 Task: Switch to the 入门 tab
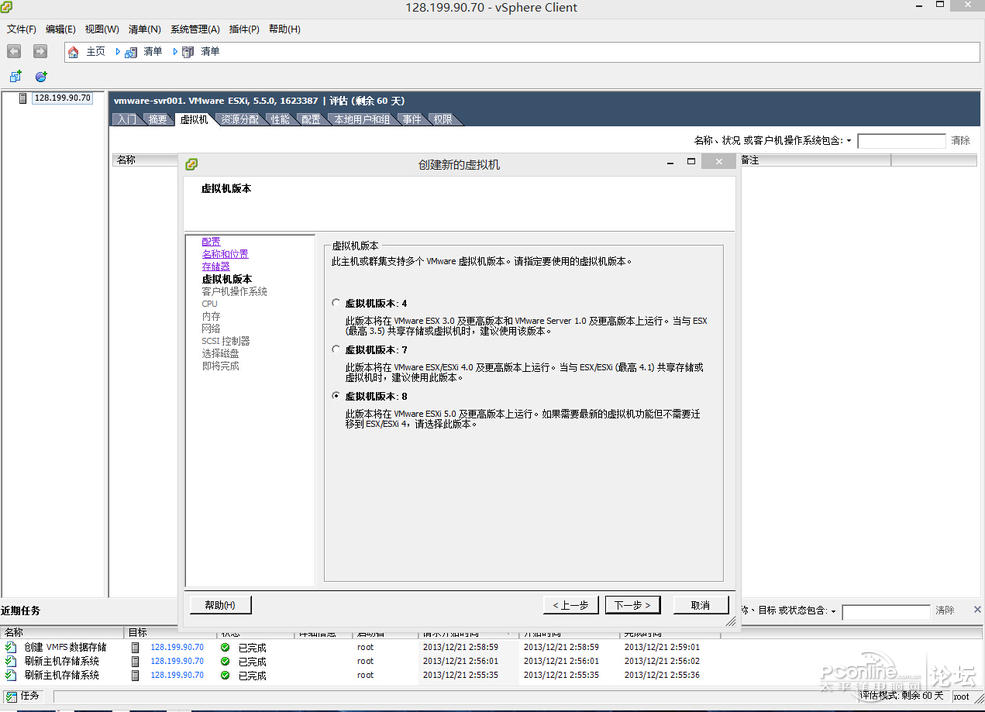(126, 119)
